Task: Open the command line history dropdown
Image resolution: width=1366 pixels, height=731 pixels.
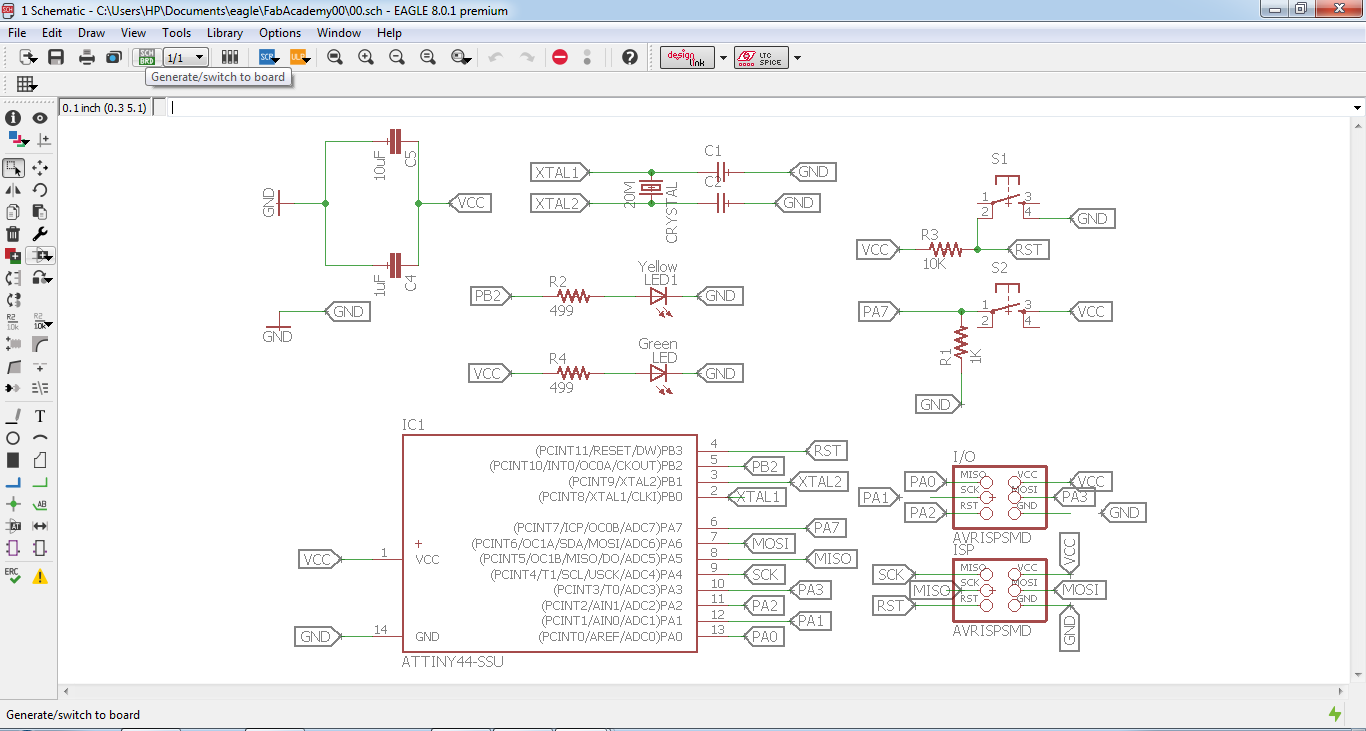Action: pyautogui.click(x=1357, y=108)
